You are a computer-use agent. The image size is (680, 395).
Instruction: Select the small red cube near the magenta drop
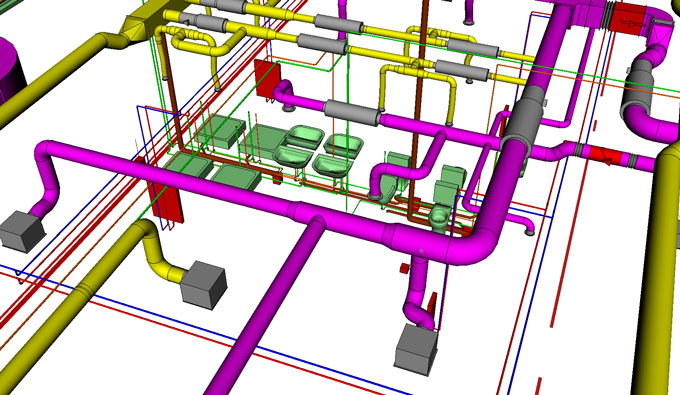click(x=405, y=268)
